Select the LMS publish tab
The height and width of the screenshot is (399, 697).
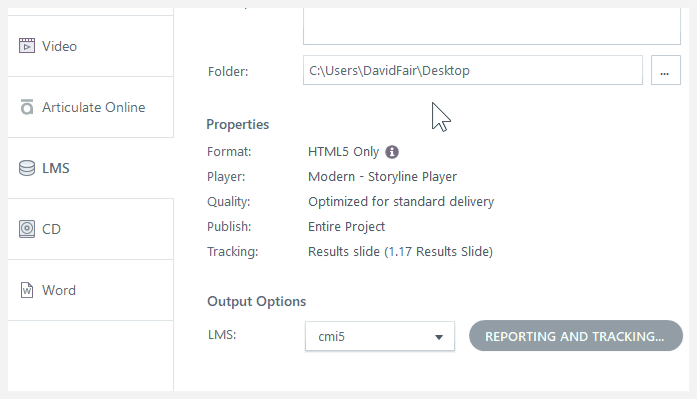(x=91, y=168)
